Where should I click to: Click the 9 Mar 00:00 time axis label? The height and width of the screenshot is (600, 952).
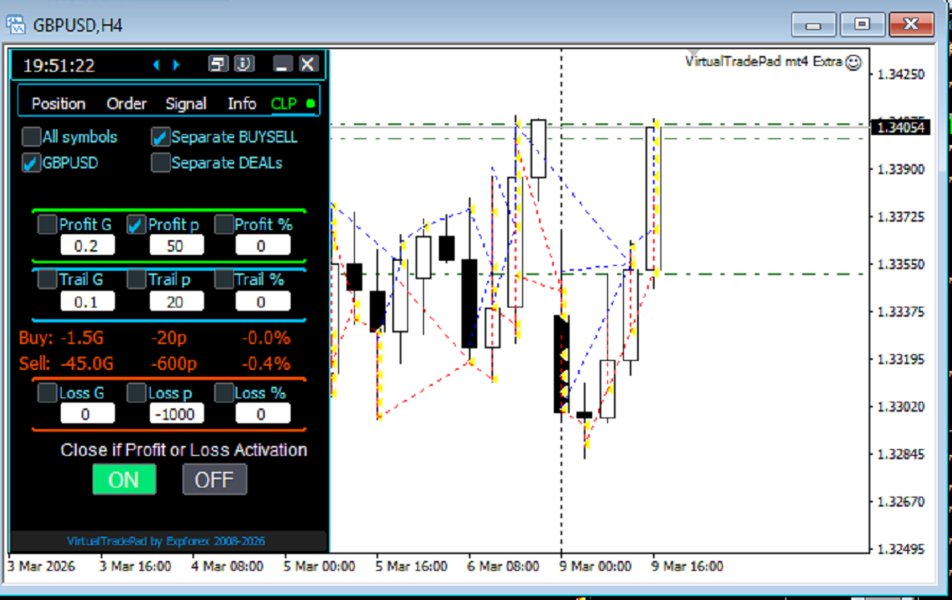pyautogui.click(x=595, y=566)
